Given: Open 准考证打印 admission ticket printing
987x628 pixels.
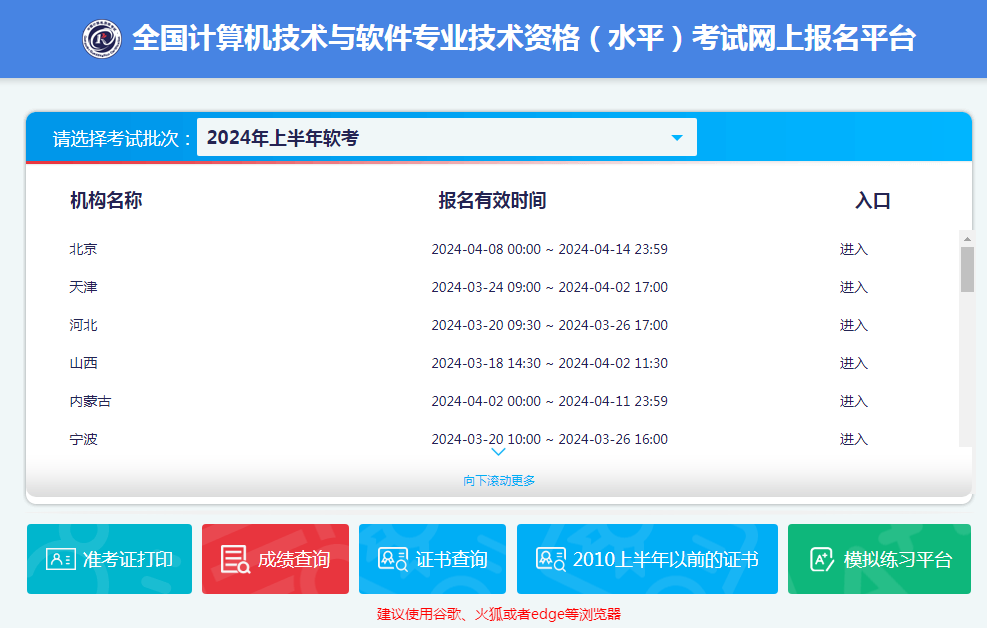Looking at the screenshot, I should coord(110,559).
